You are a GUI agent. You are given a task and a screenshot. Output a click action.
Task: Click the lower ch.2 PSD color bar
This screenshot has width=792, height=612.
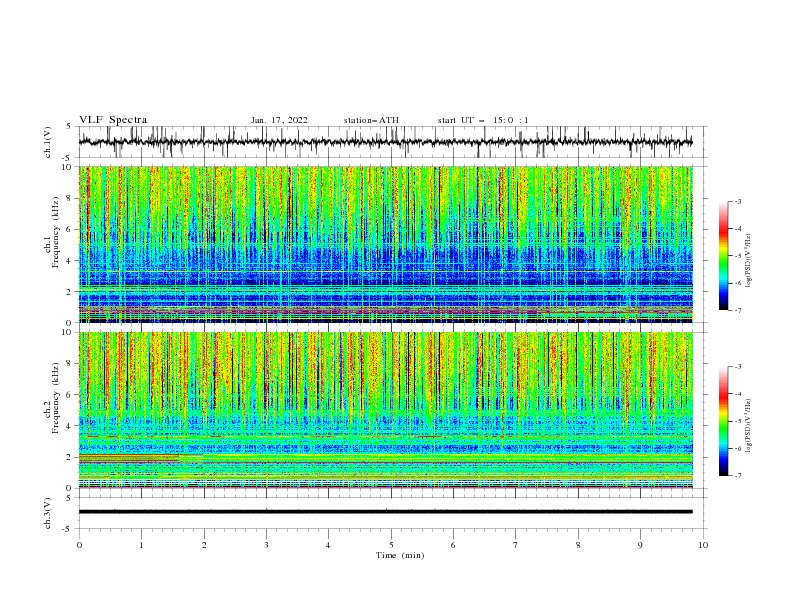(723, 421)
